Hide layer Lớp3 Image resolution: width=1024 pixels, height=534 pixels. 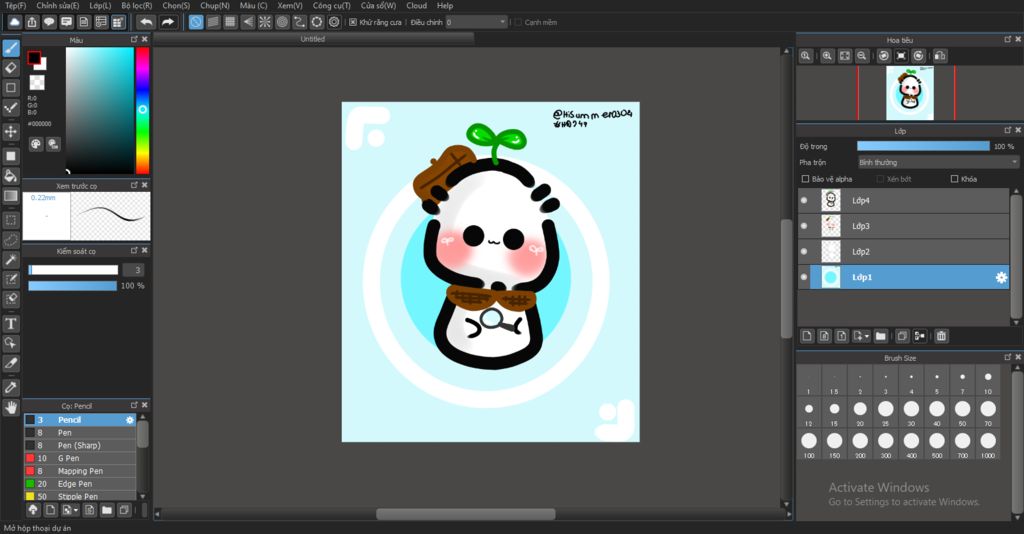click(x=804, y=226)
